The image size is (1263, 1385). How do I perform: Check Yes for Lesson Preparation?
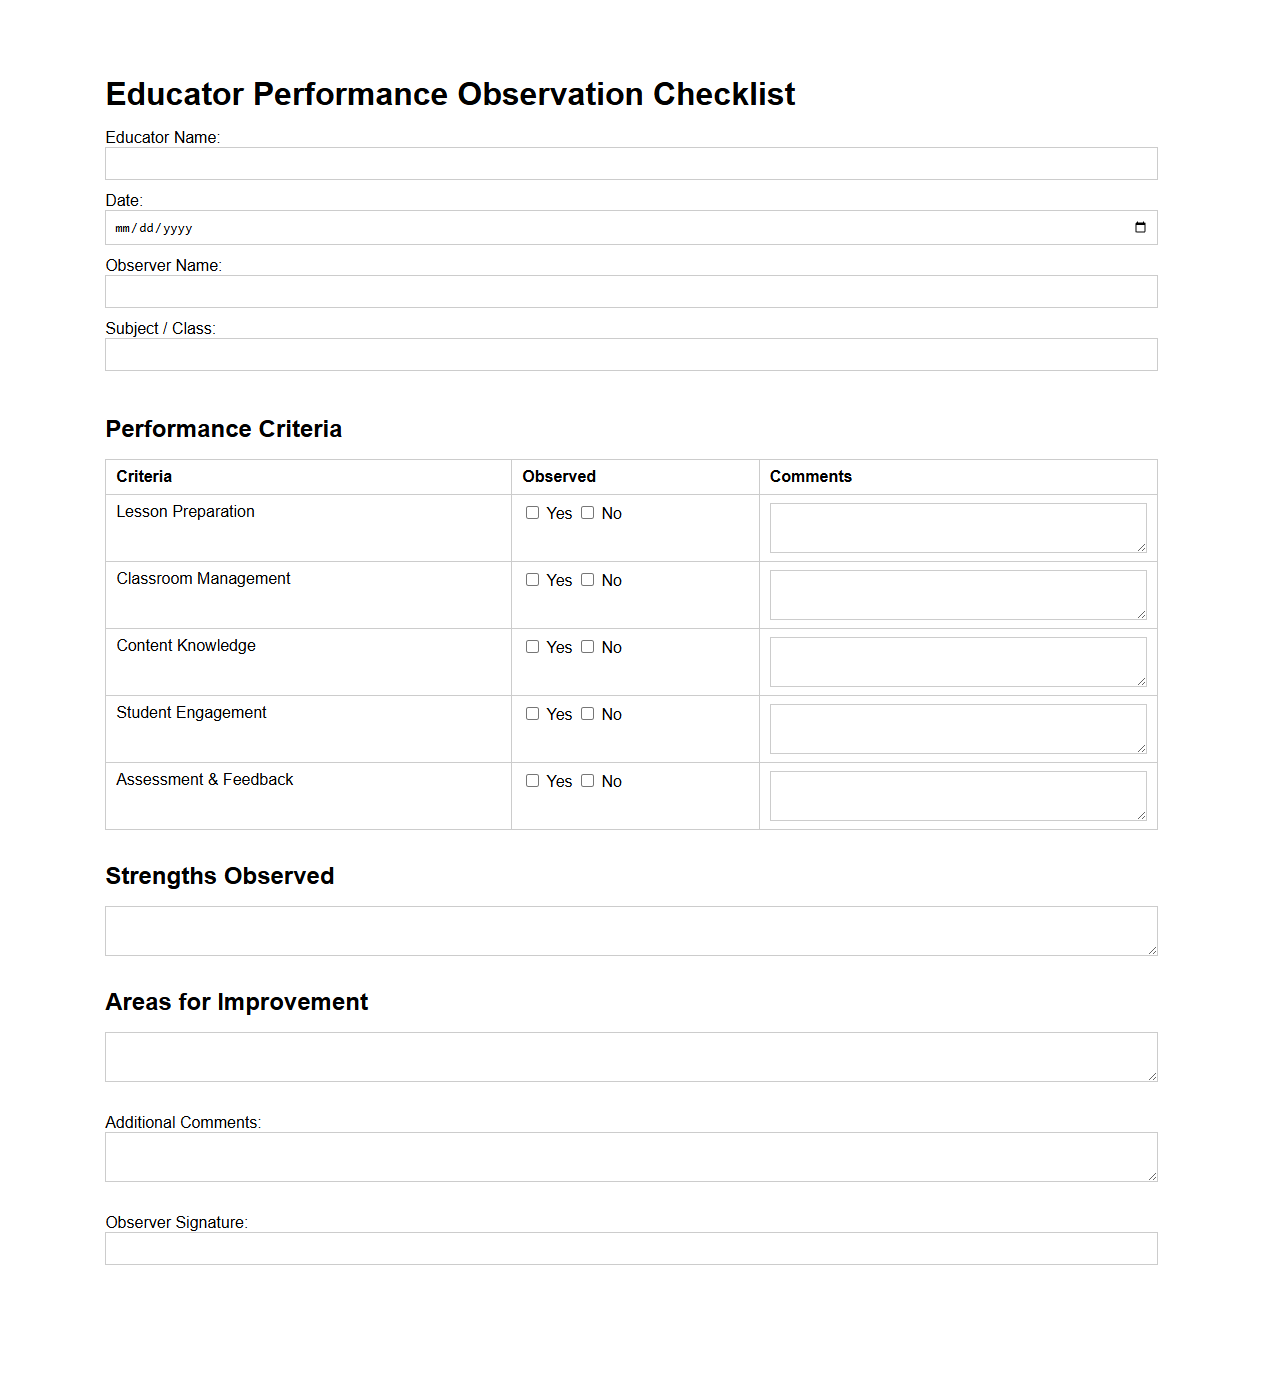[x=533, y=512]
